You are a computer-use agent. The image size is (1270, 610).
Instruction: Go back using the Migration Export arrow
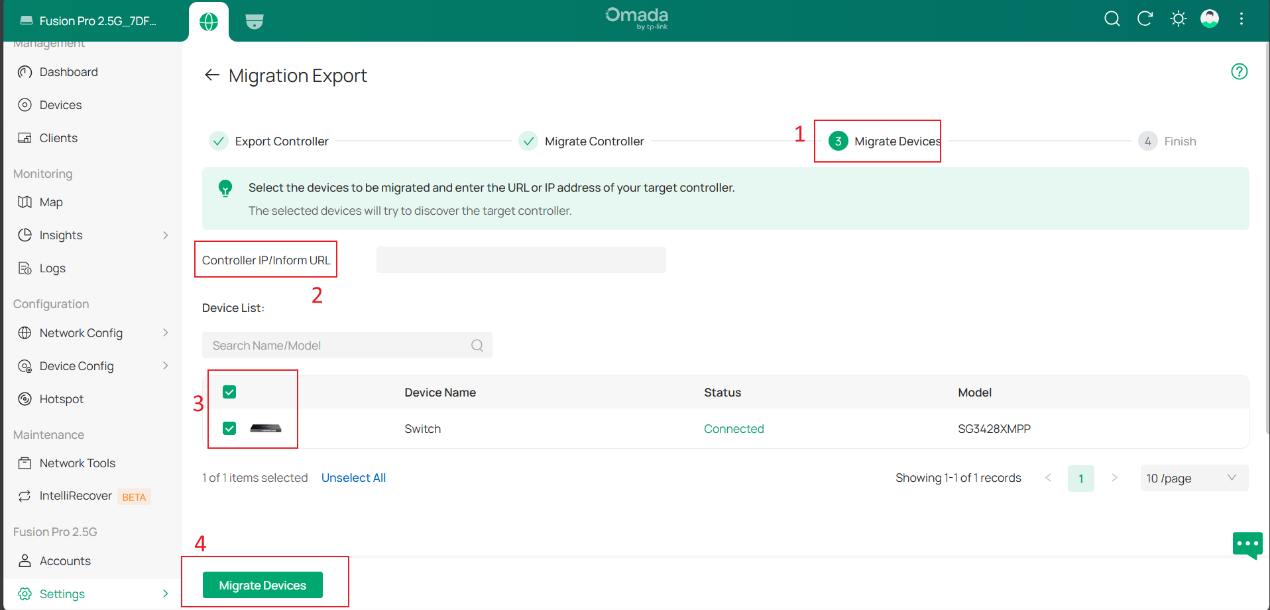211,75
